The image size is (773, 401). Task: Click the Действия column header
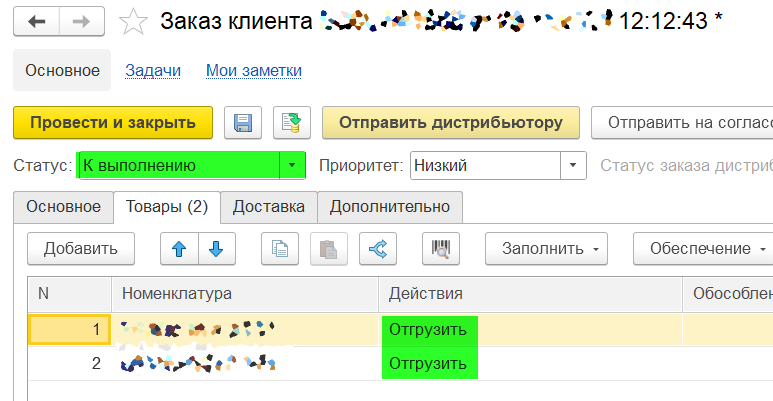[x=530, y=294]
